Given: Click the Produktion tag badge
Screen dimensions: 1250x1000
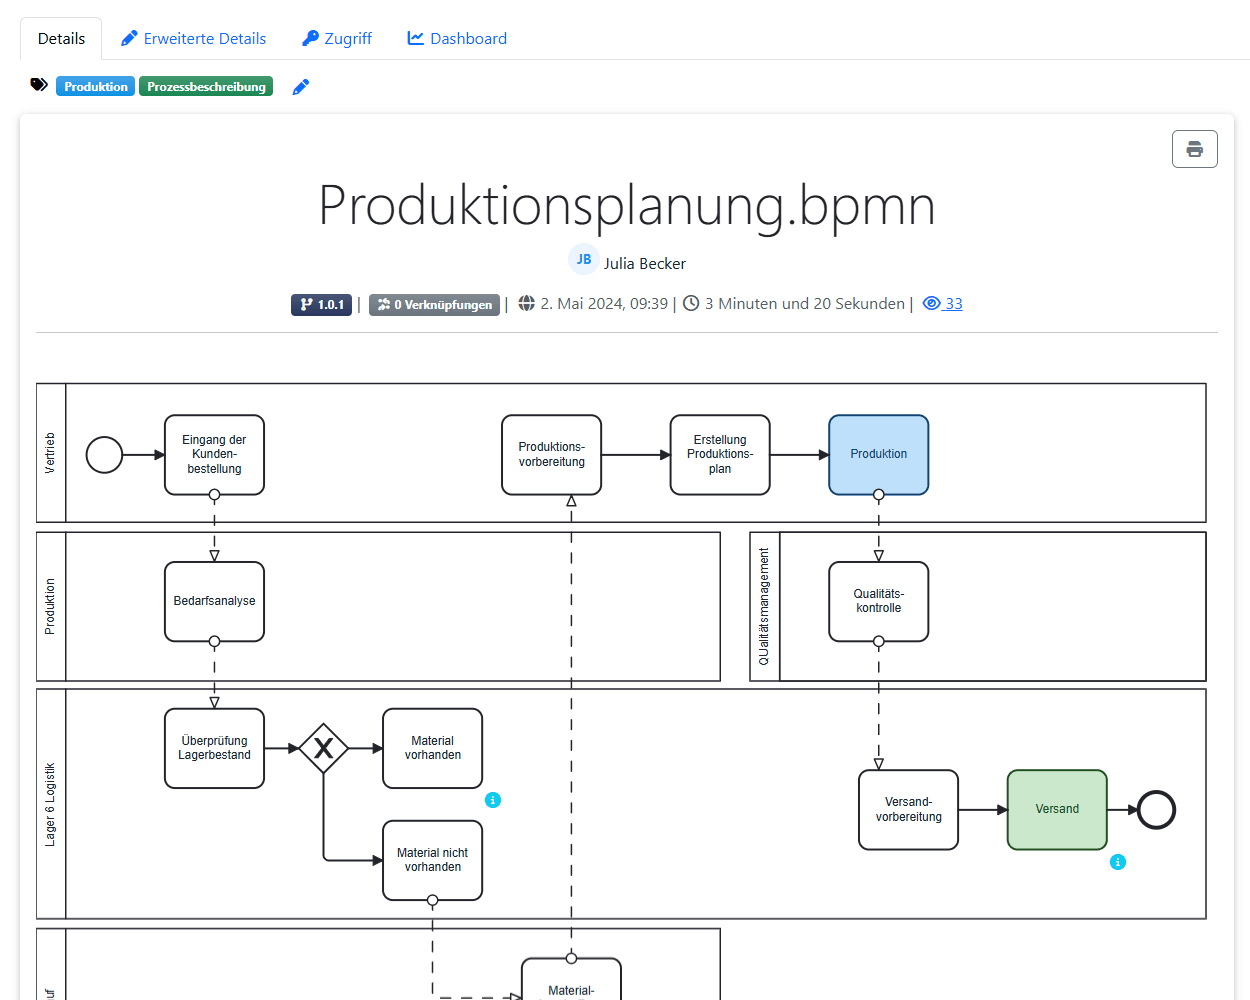Looking at the screenshot, I should coord(96,87).
